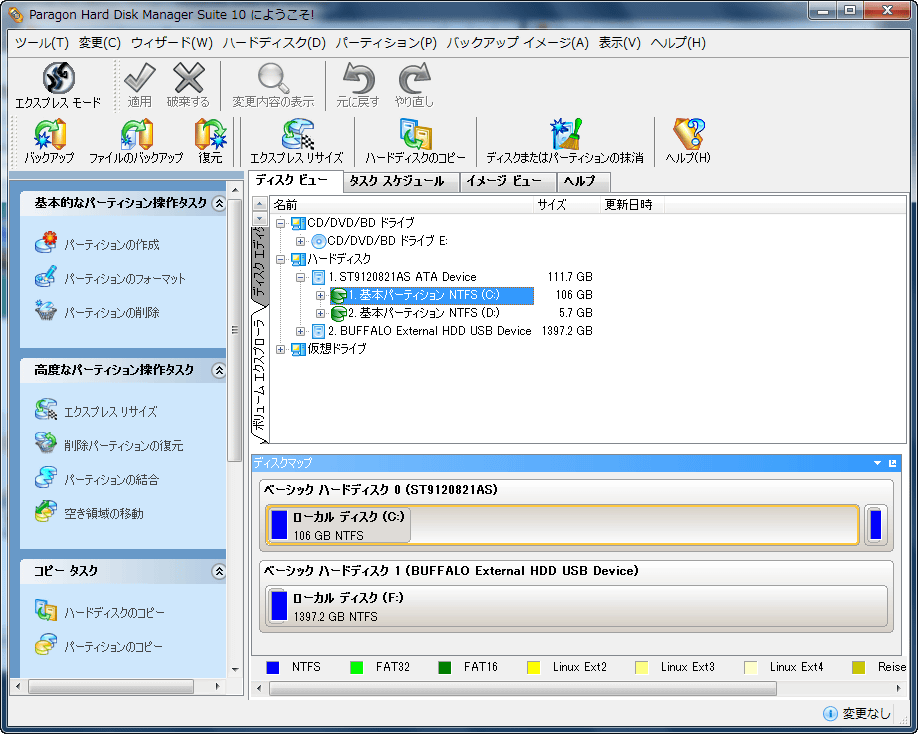Collapse the コピー タスク section
Screen dimensions: 918x734
(219, 571)
